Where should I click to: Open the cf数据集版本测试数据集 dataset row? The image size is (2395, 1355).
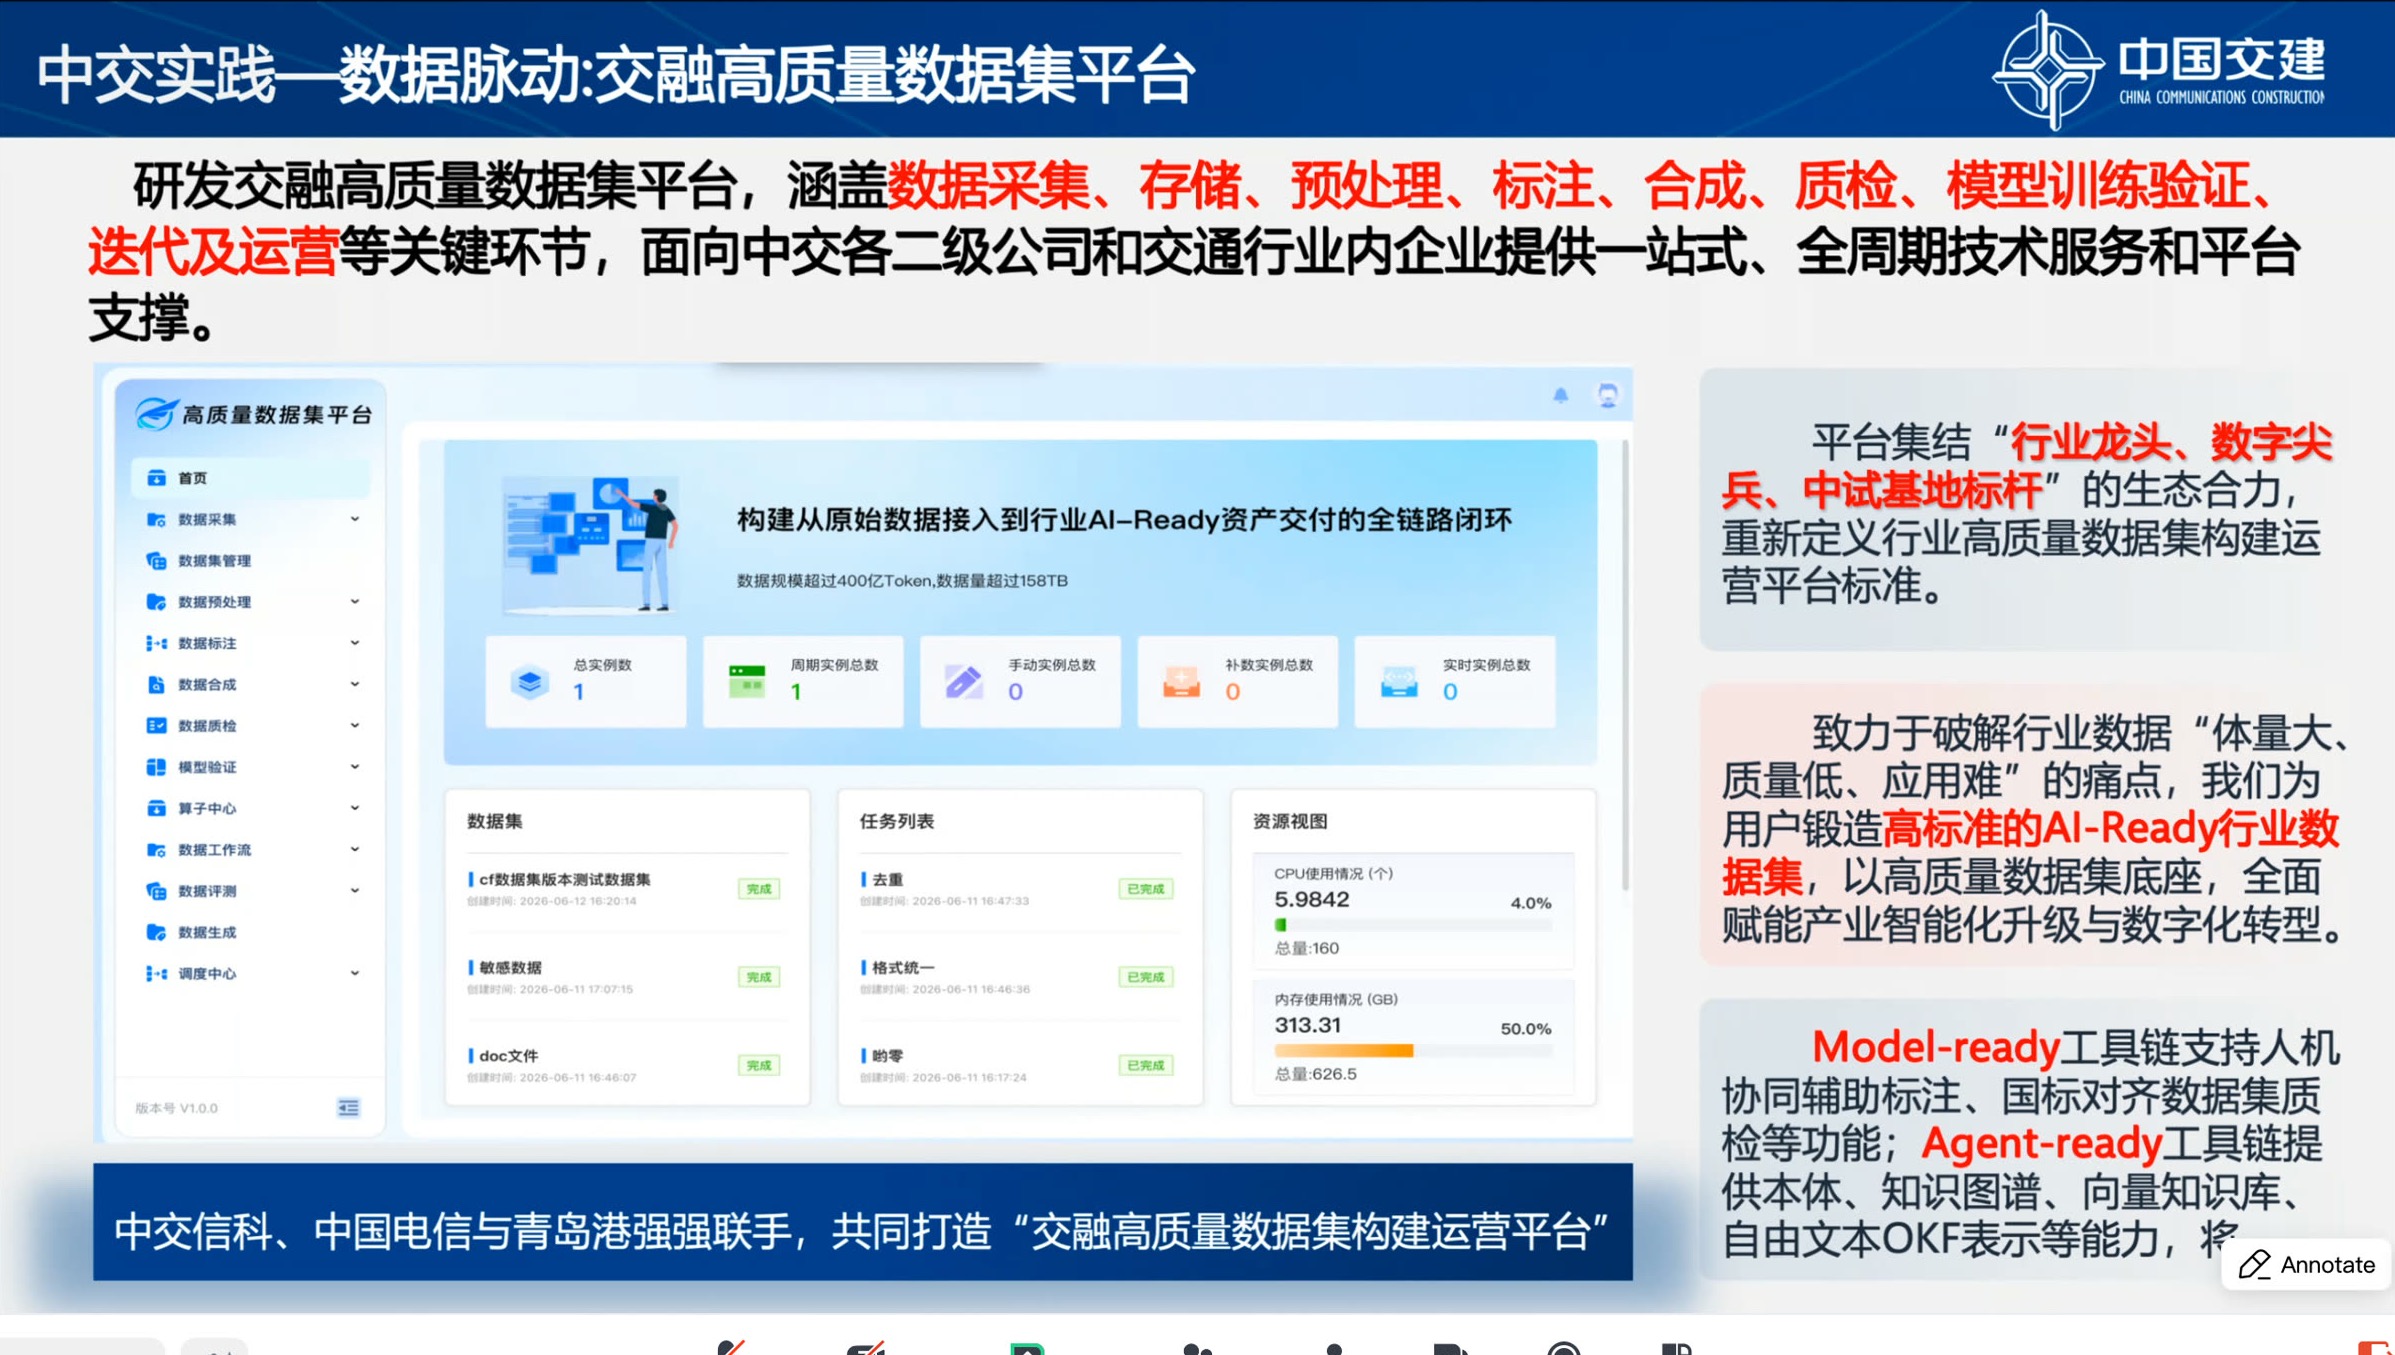pyautogui.click(x=626, y=888)
